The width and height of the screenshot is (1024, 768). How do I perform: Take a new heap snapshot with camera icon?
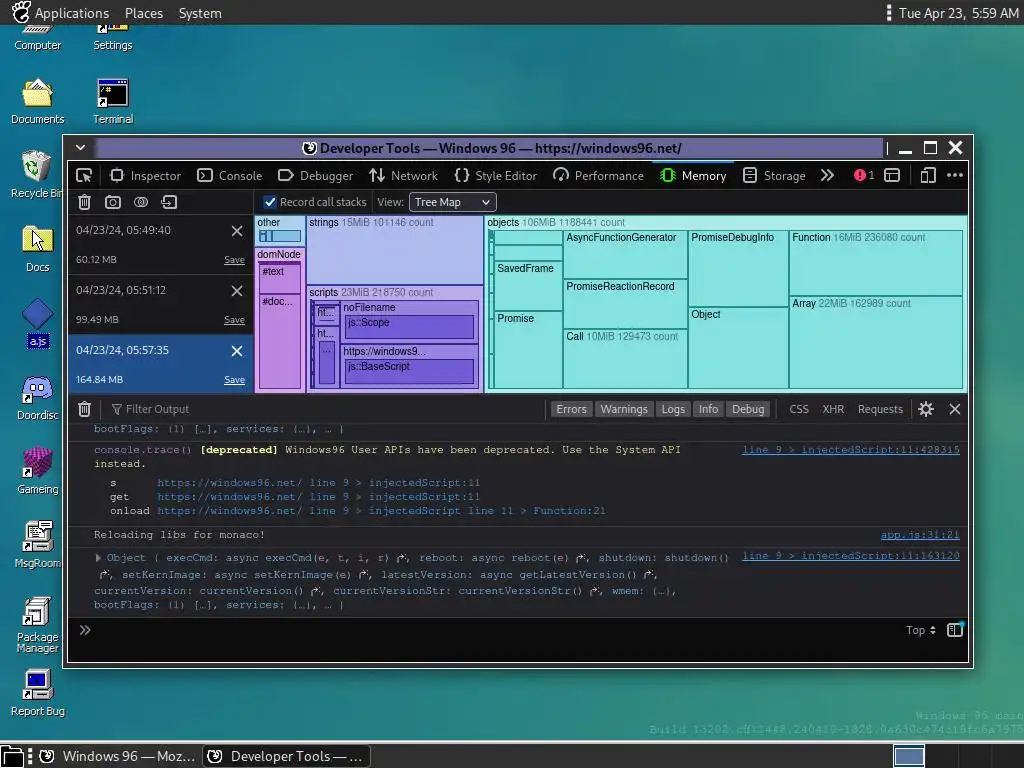[113, 202]
